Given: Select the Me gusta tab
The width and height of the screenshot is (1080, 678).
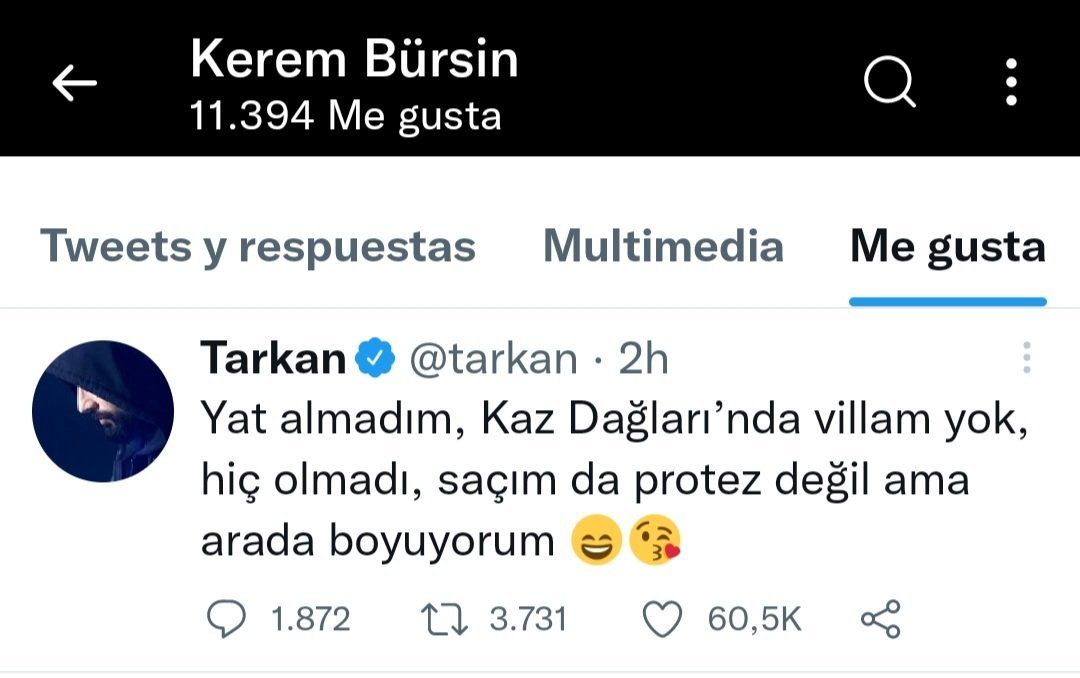Looking at the screenshot, I should (948, 247).
